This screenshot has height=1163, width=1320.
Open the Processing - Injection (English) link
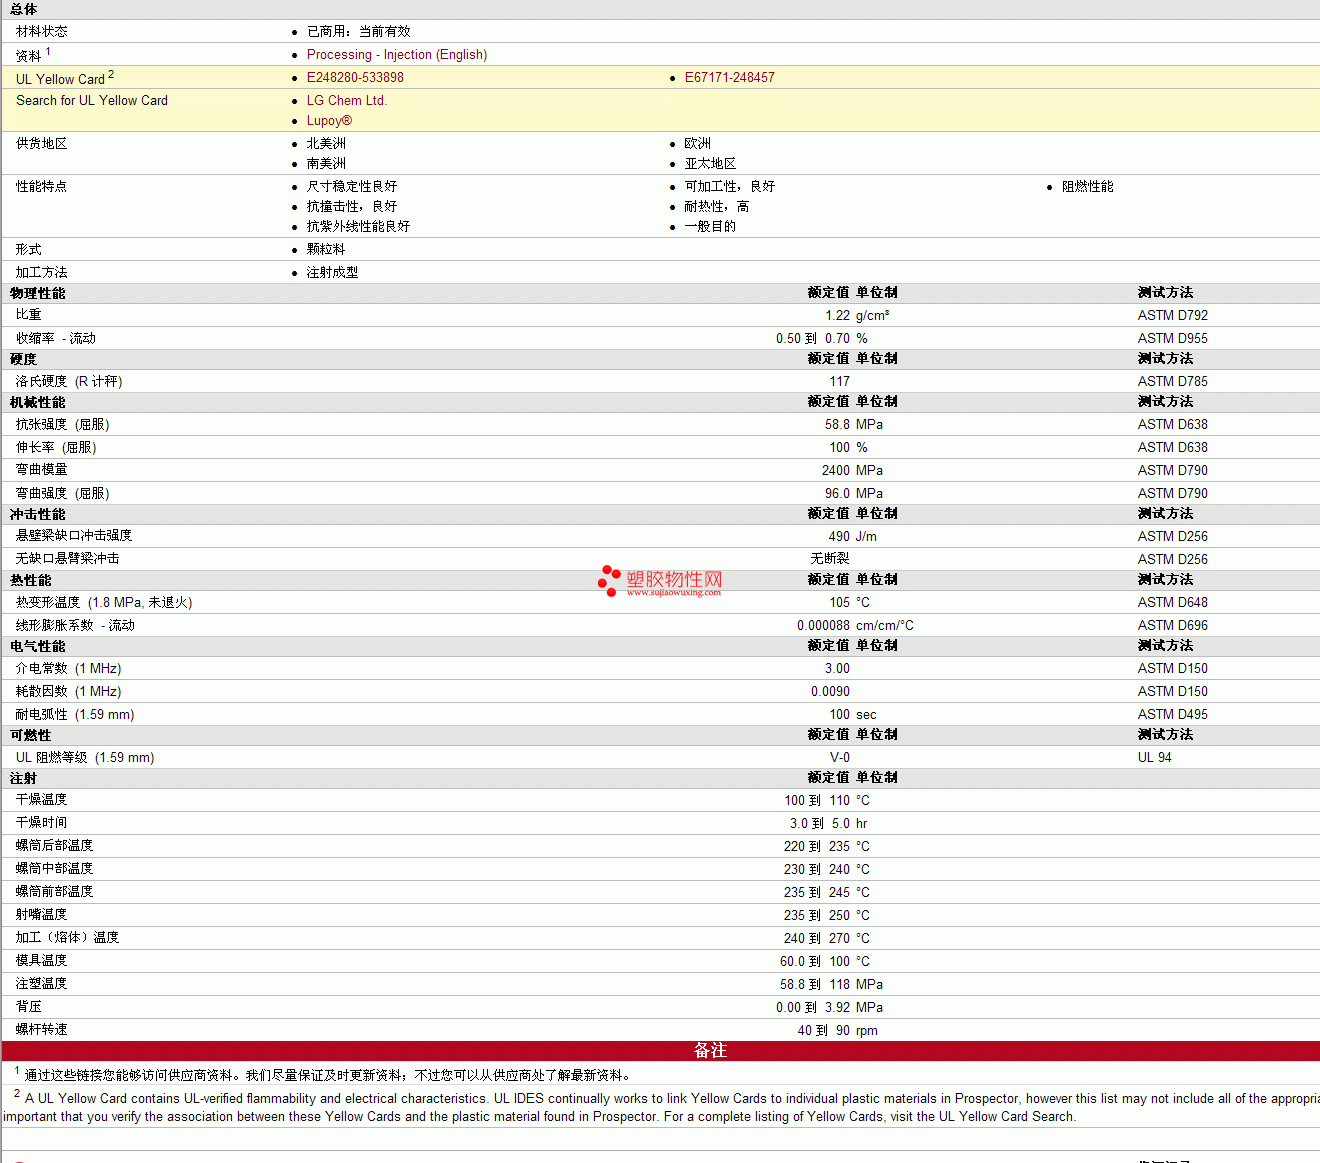point(397,55)
